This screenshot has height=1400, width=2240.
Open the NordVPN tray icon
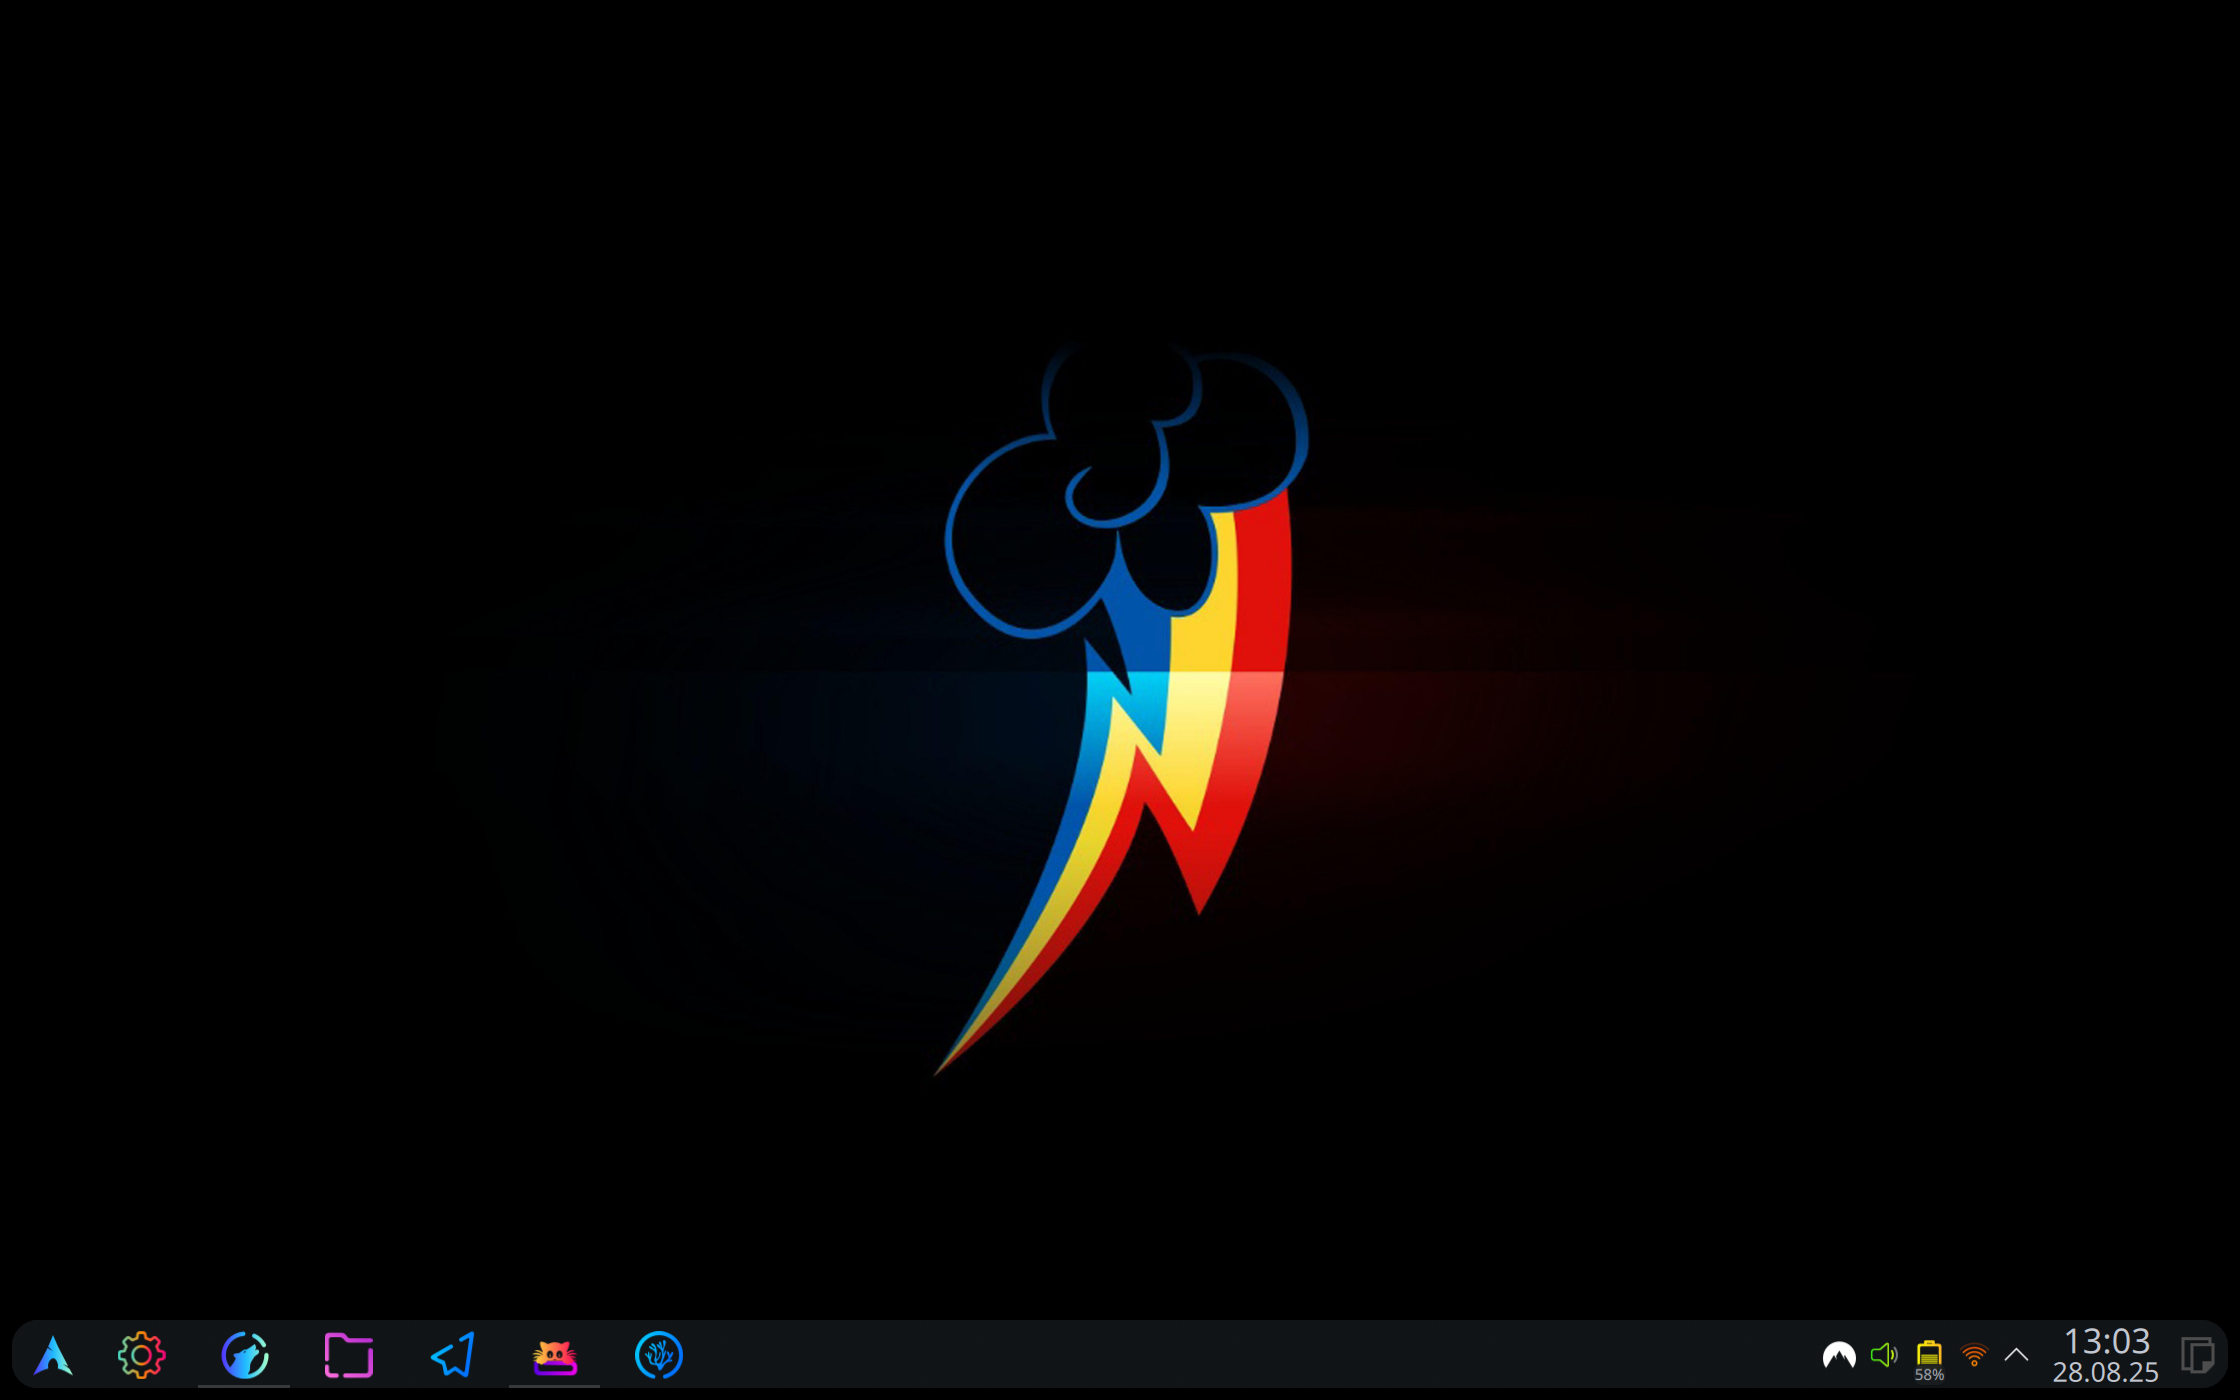(x=1838, y=1356)
